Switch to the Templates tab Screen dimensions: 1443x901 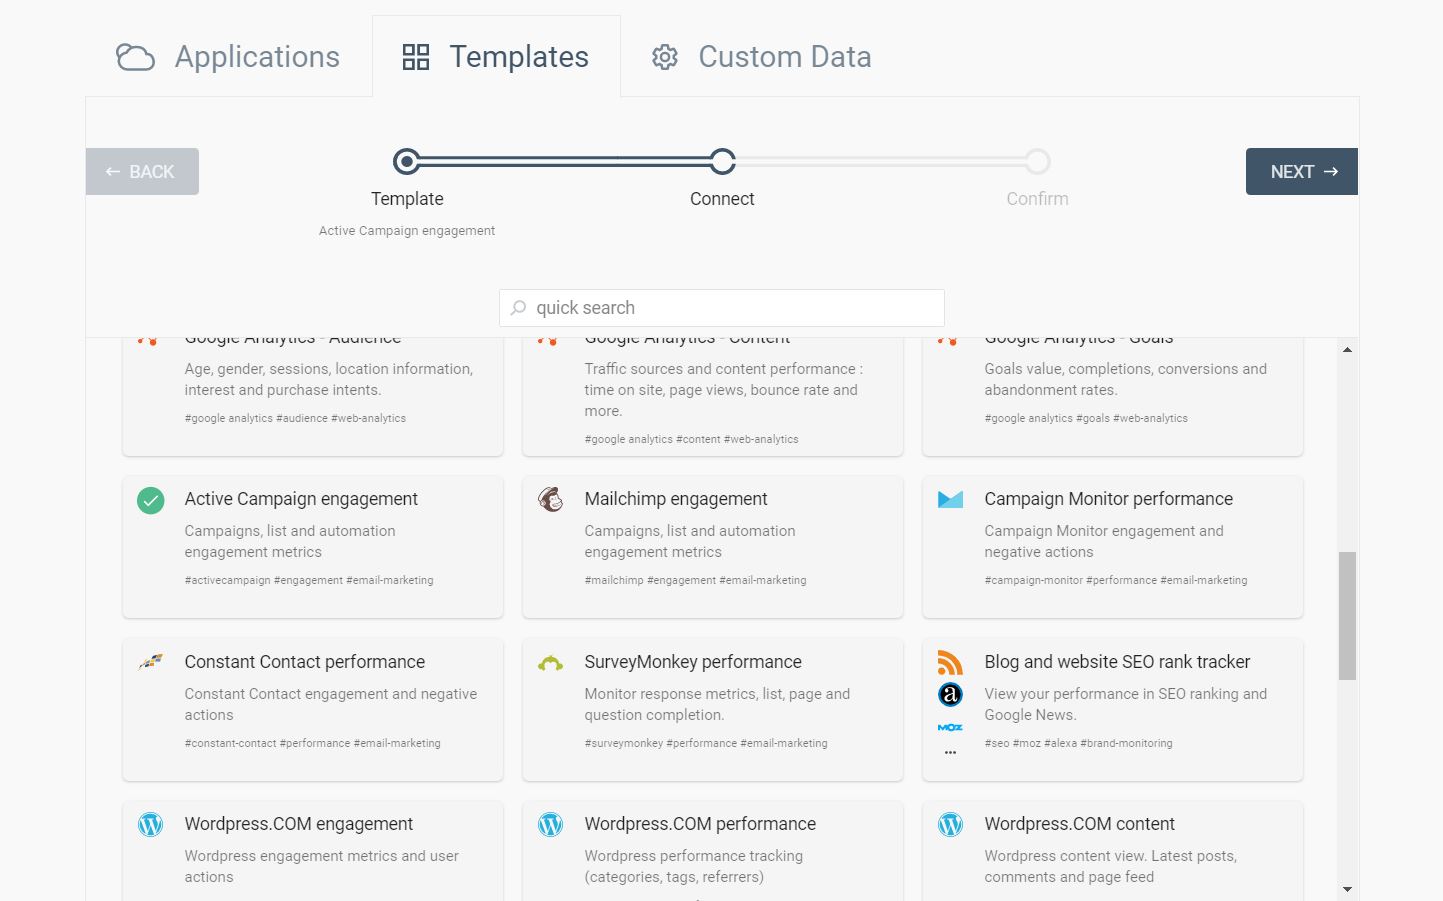(x=496, y=57)
